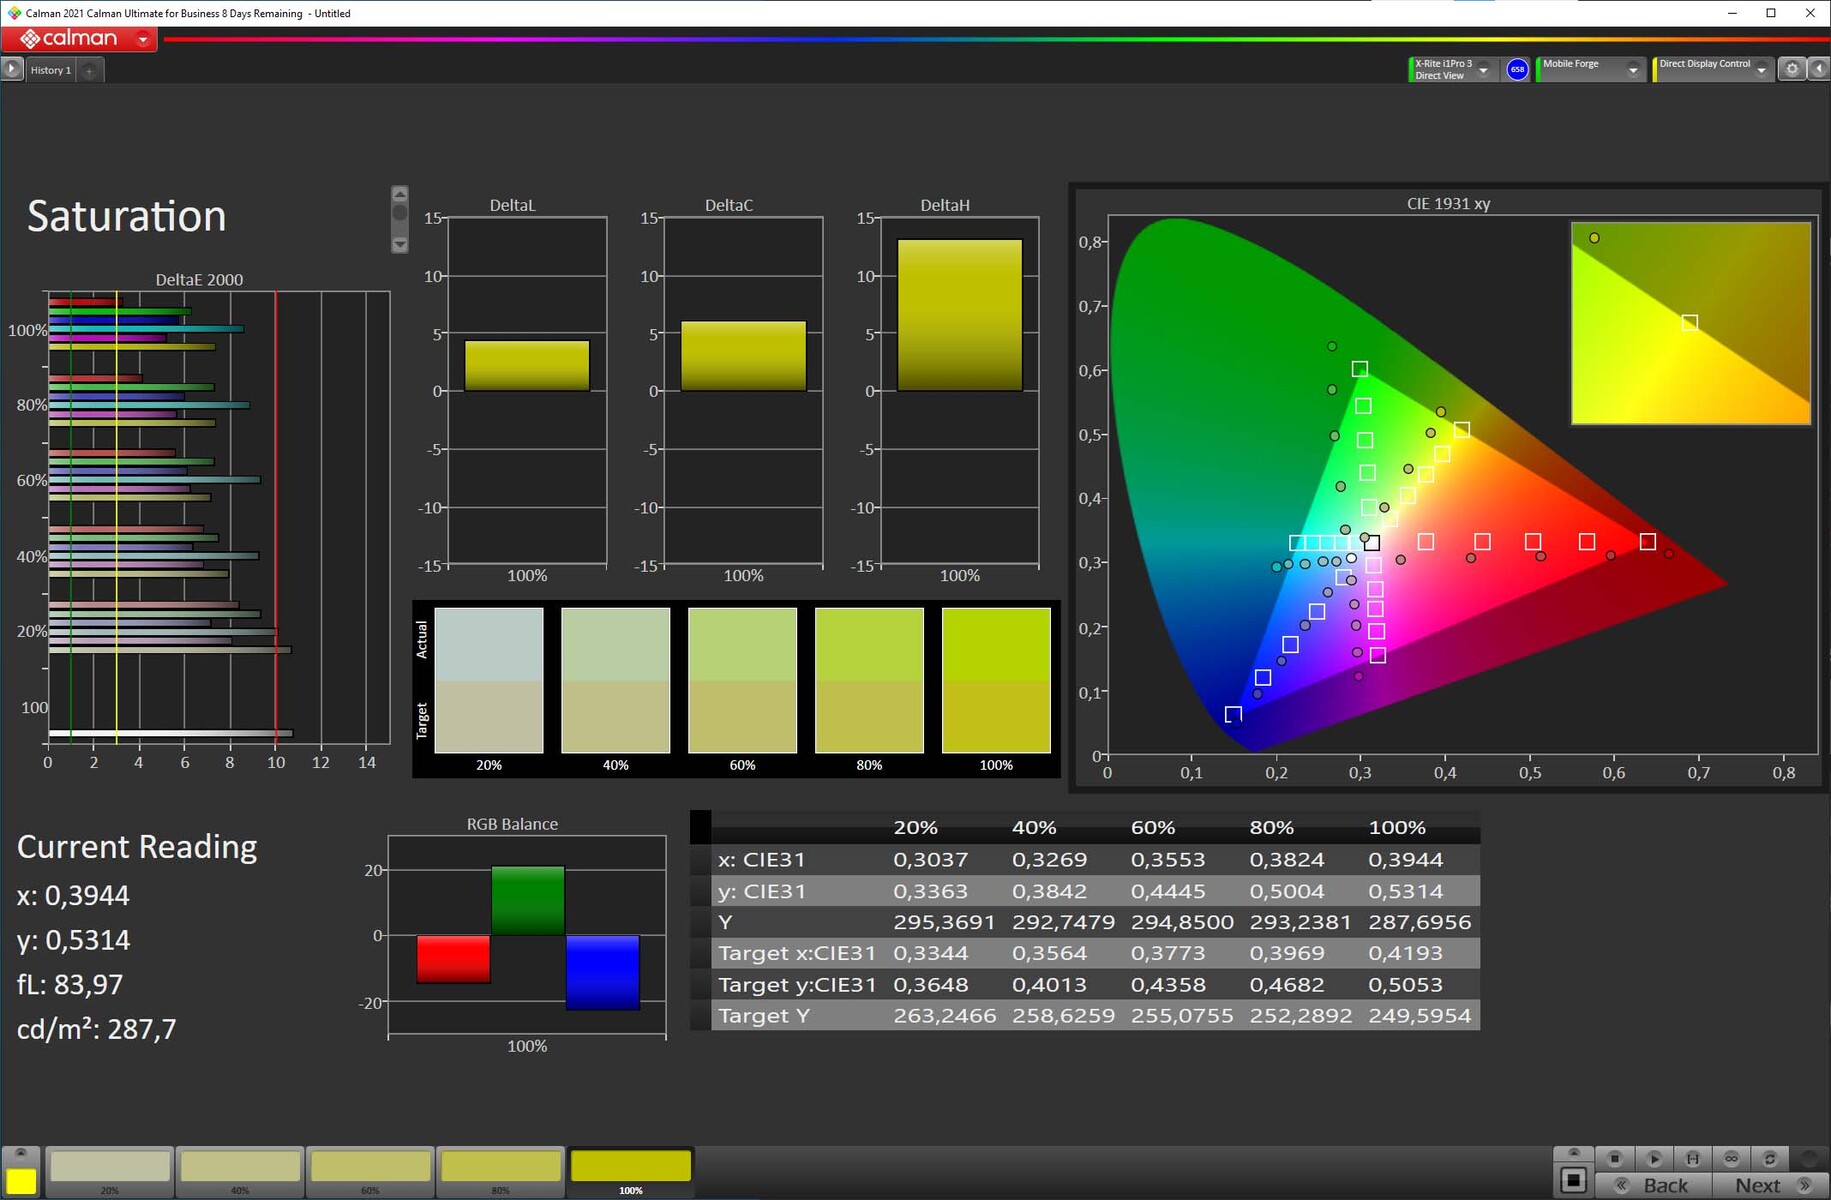Viewport: 1831px width, 1200px height.
Task: Toggle the black pattern window square
Action: tap(1573, 1181)
